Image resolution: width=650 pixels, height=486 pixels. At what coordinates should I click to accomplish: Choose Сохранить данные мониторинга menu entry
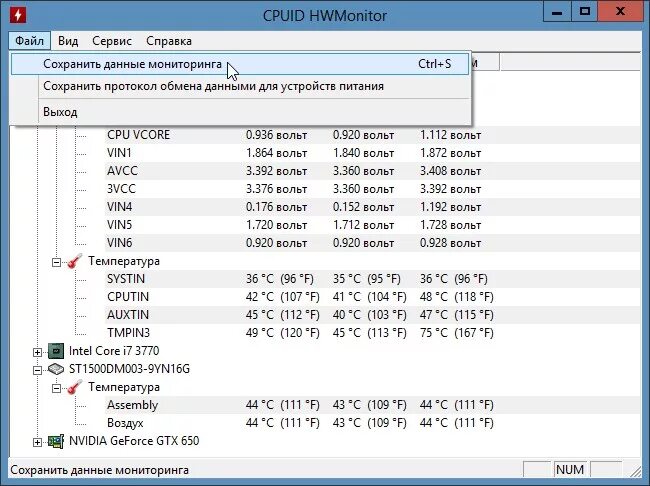pos(240,64)
